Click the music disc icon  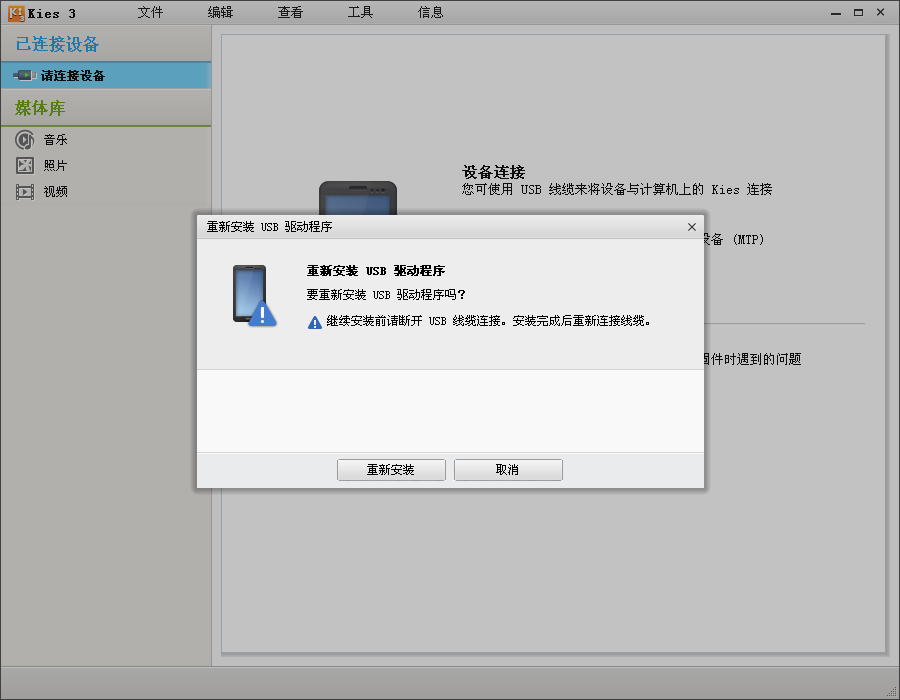point(25,139)
